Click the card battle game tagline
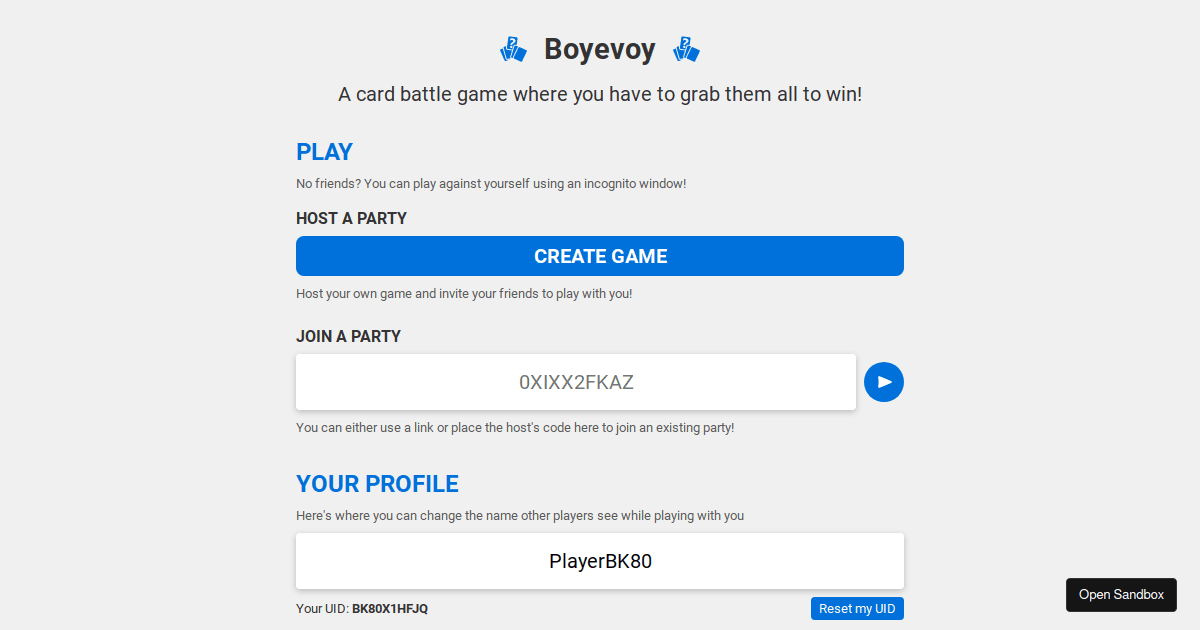Viewport: 1200px width, 630px height. [x=599, y=93]
